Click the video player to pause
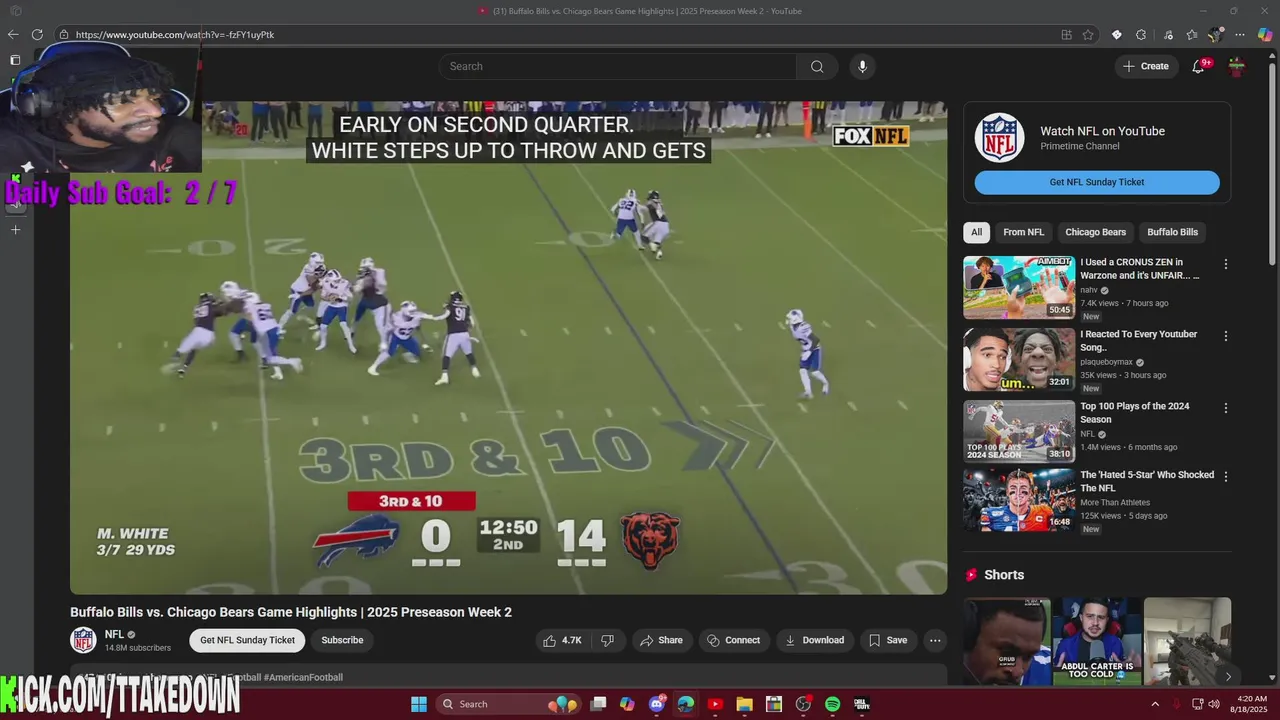This screenshot has height=720, width=1280. pos(508,347)
